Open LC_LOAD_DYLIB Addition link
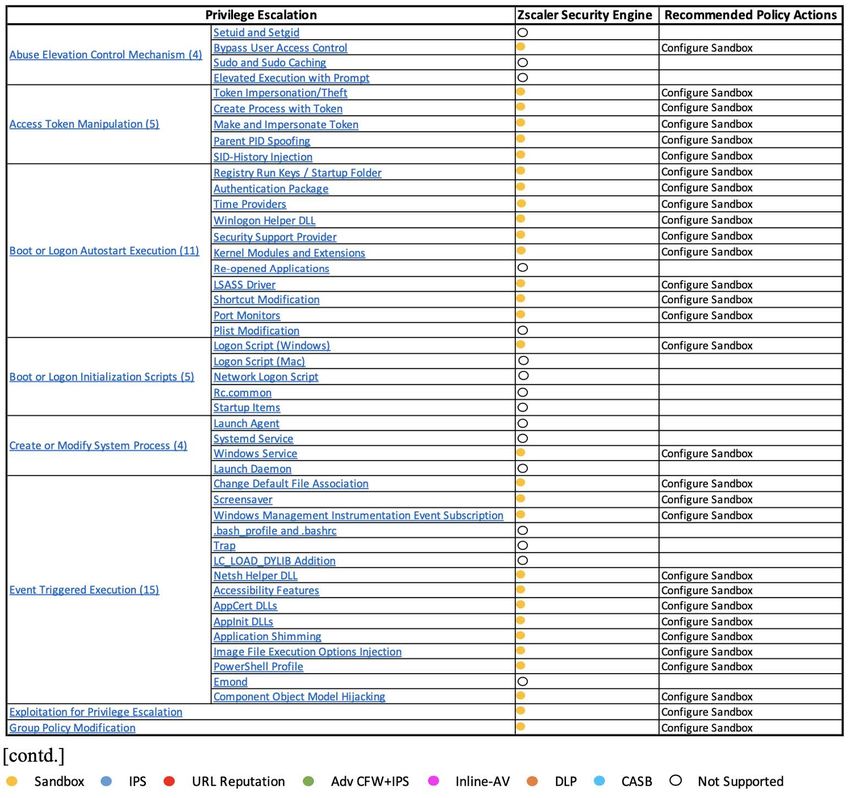Image resolution: width=850 pixels, height=798 pixels. click(274, 561)
